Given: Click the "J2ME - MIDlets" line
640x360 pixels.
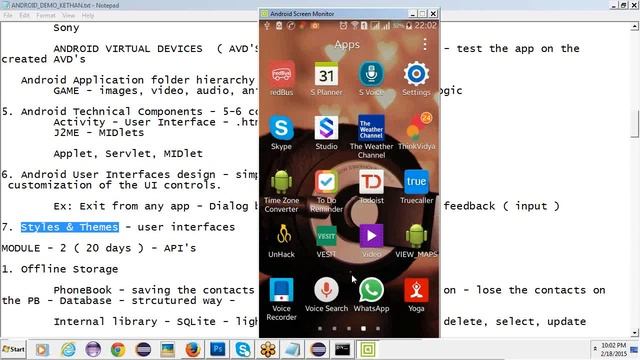Looking at the screenshot, I should [99, 133].
